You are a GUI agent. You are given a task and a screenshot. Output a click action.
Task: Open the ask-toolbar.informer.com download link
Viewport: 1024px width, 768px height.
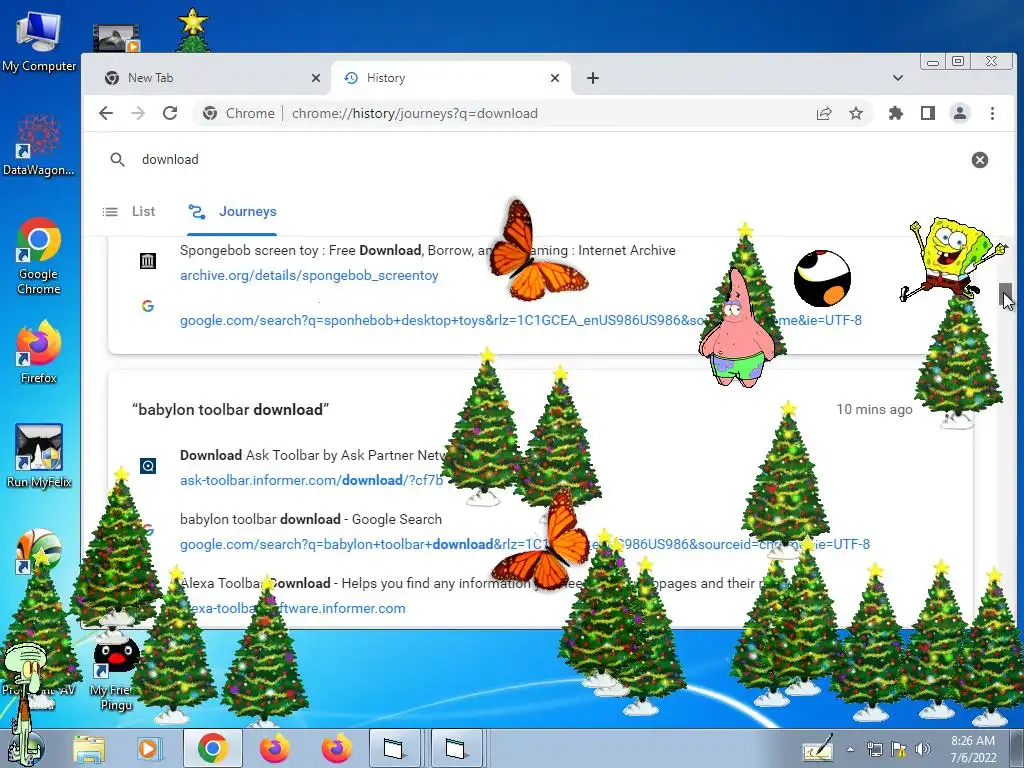[312, 481]
